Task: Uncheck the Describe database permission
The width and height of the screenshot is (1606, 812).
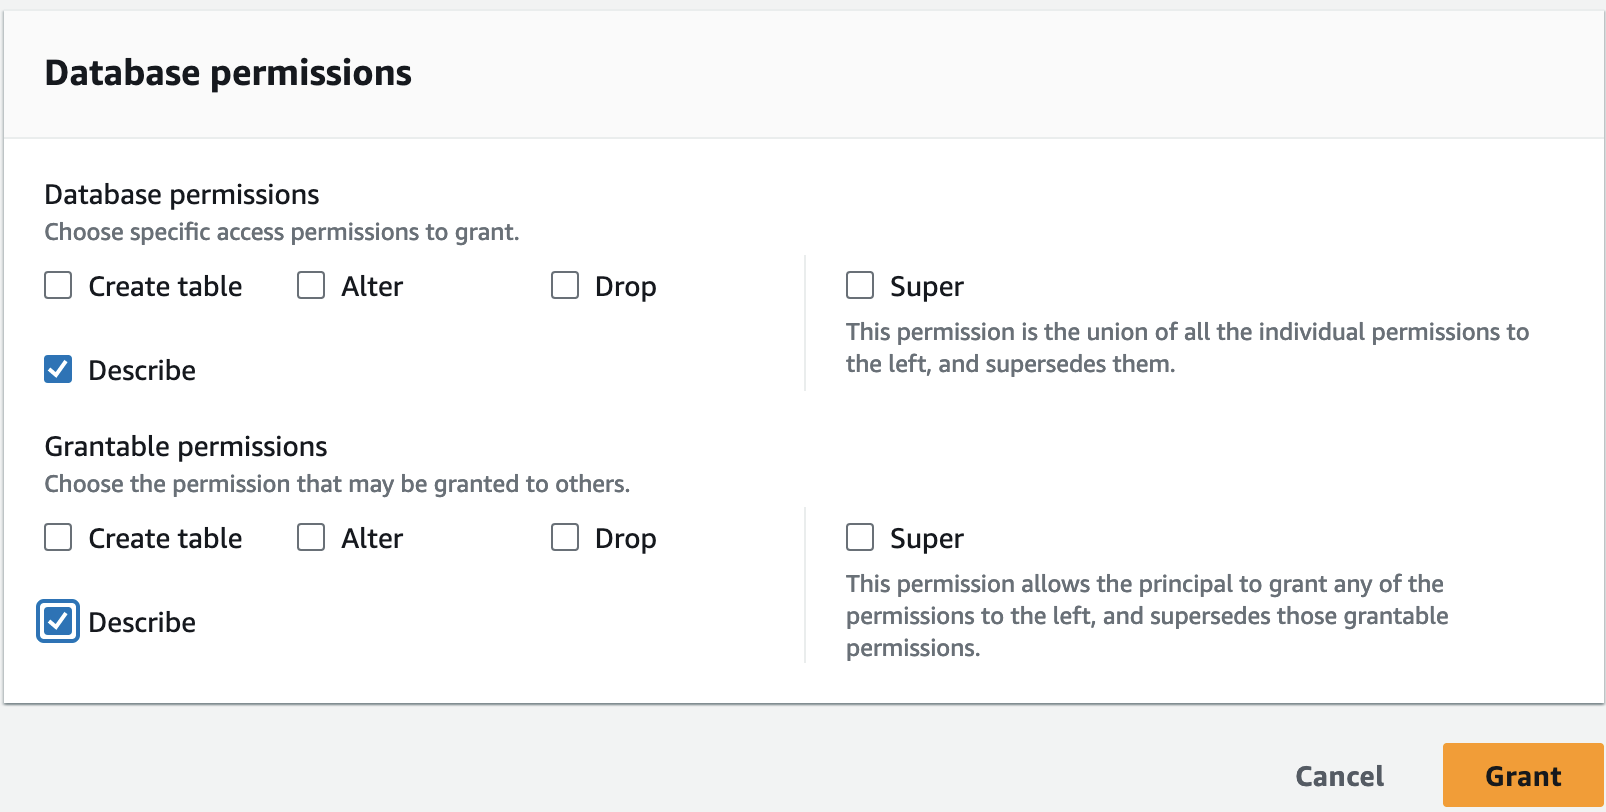Action: [57, 369]
